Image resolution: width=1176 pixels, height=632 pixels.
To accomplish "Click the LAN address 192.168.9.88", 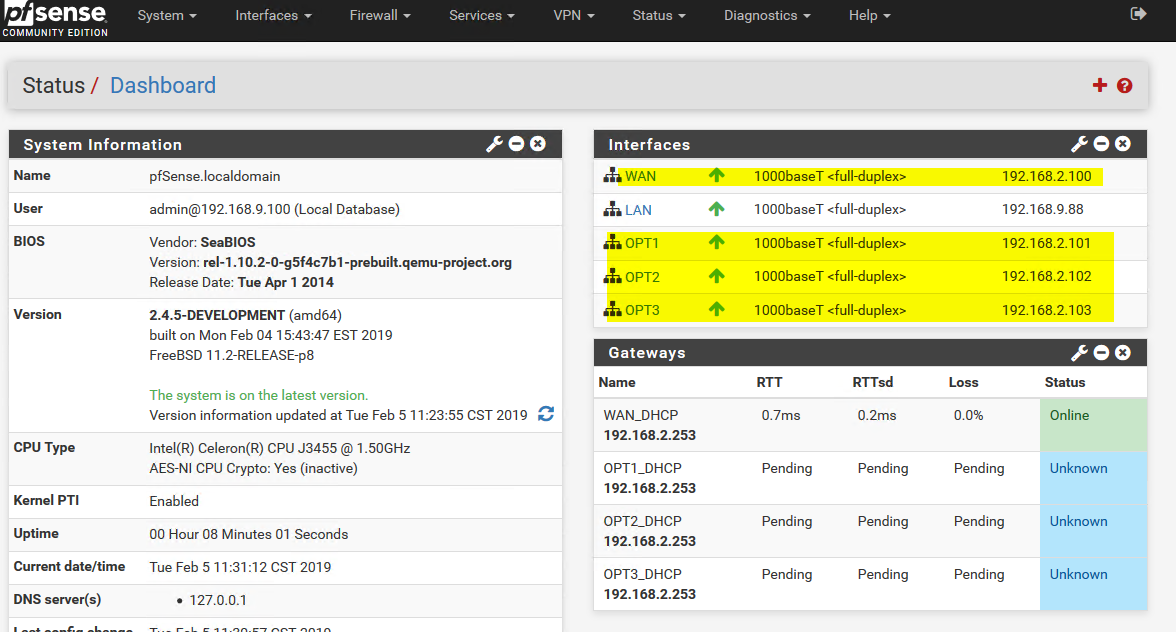I will coord(1042,209).
